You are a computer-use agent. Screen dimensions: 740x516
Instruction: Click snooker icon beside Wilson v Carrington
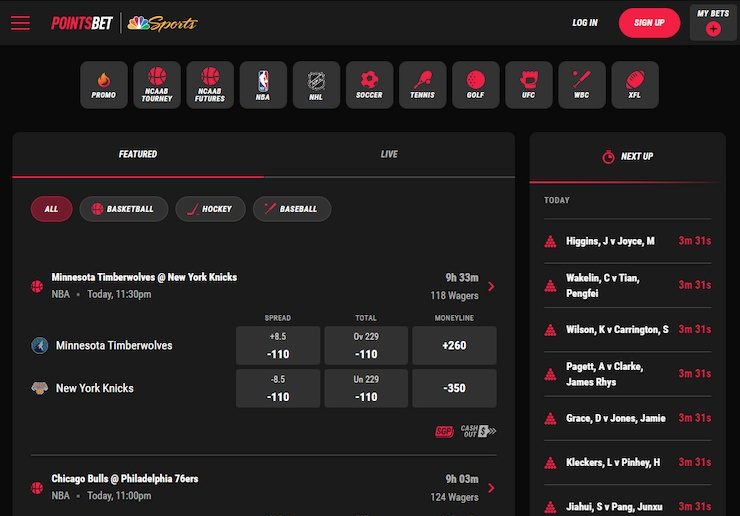[550, 330]
